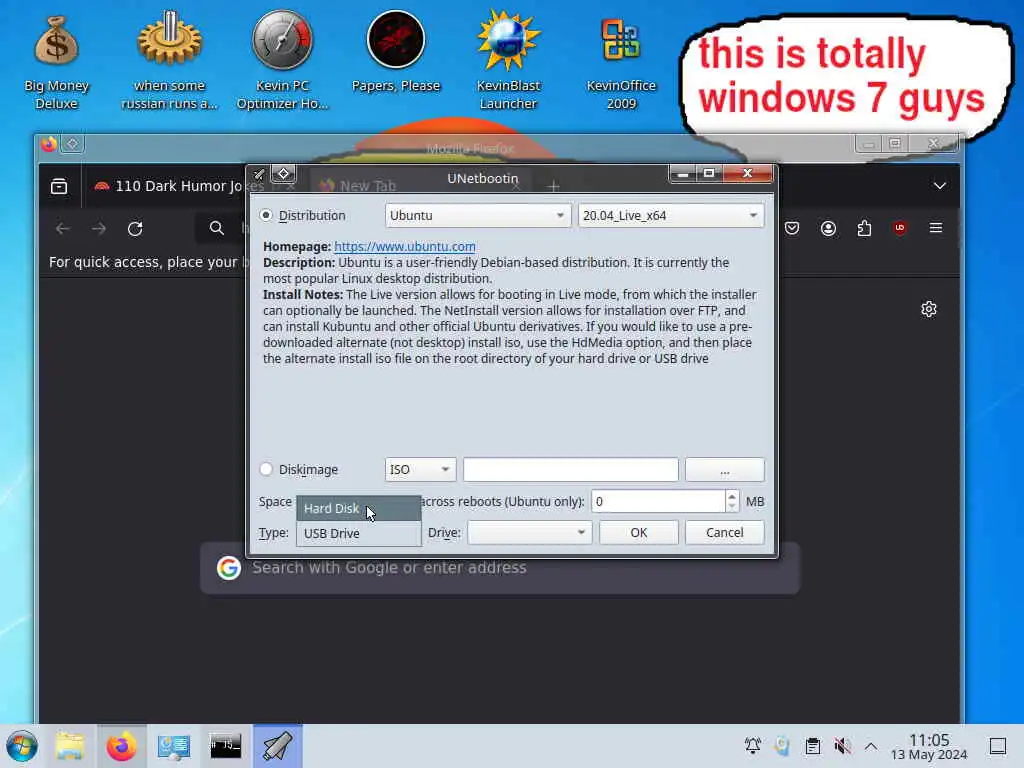Open clipboard tray icon

click(812, 746)
